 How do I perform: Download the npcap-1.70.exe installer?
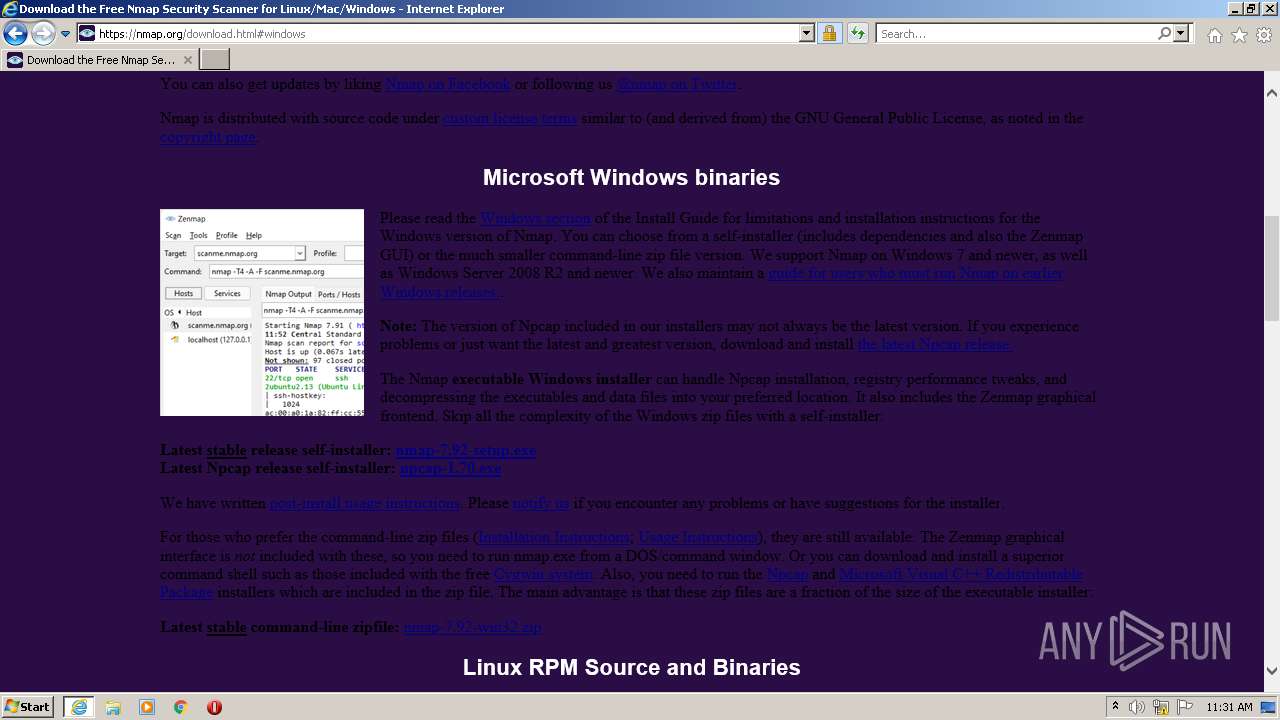[x=450, y=468]
